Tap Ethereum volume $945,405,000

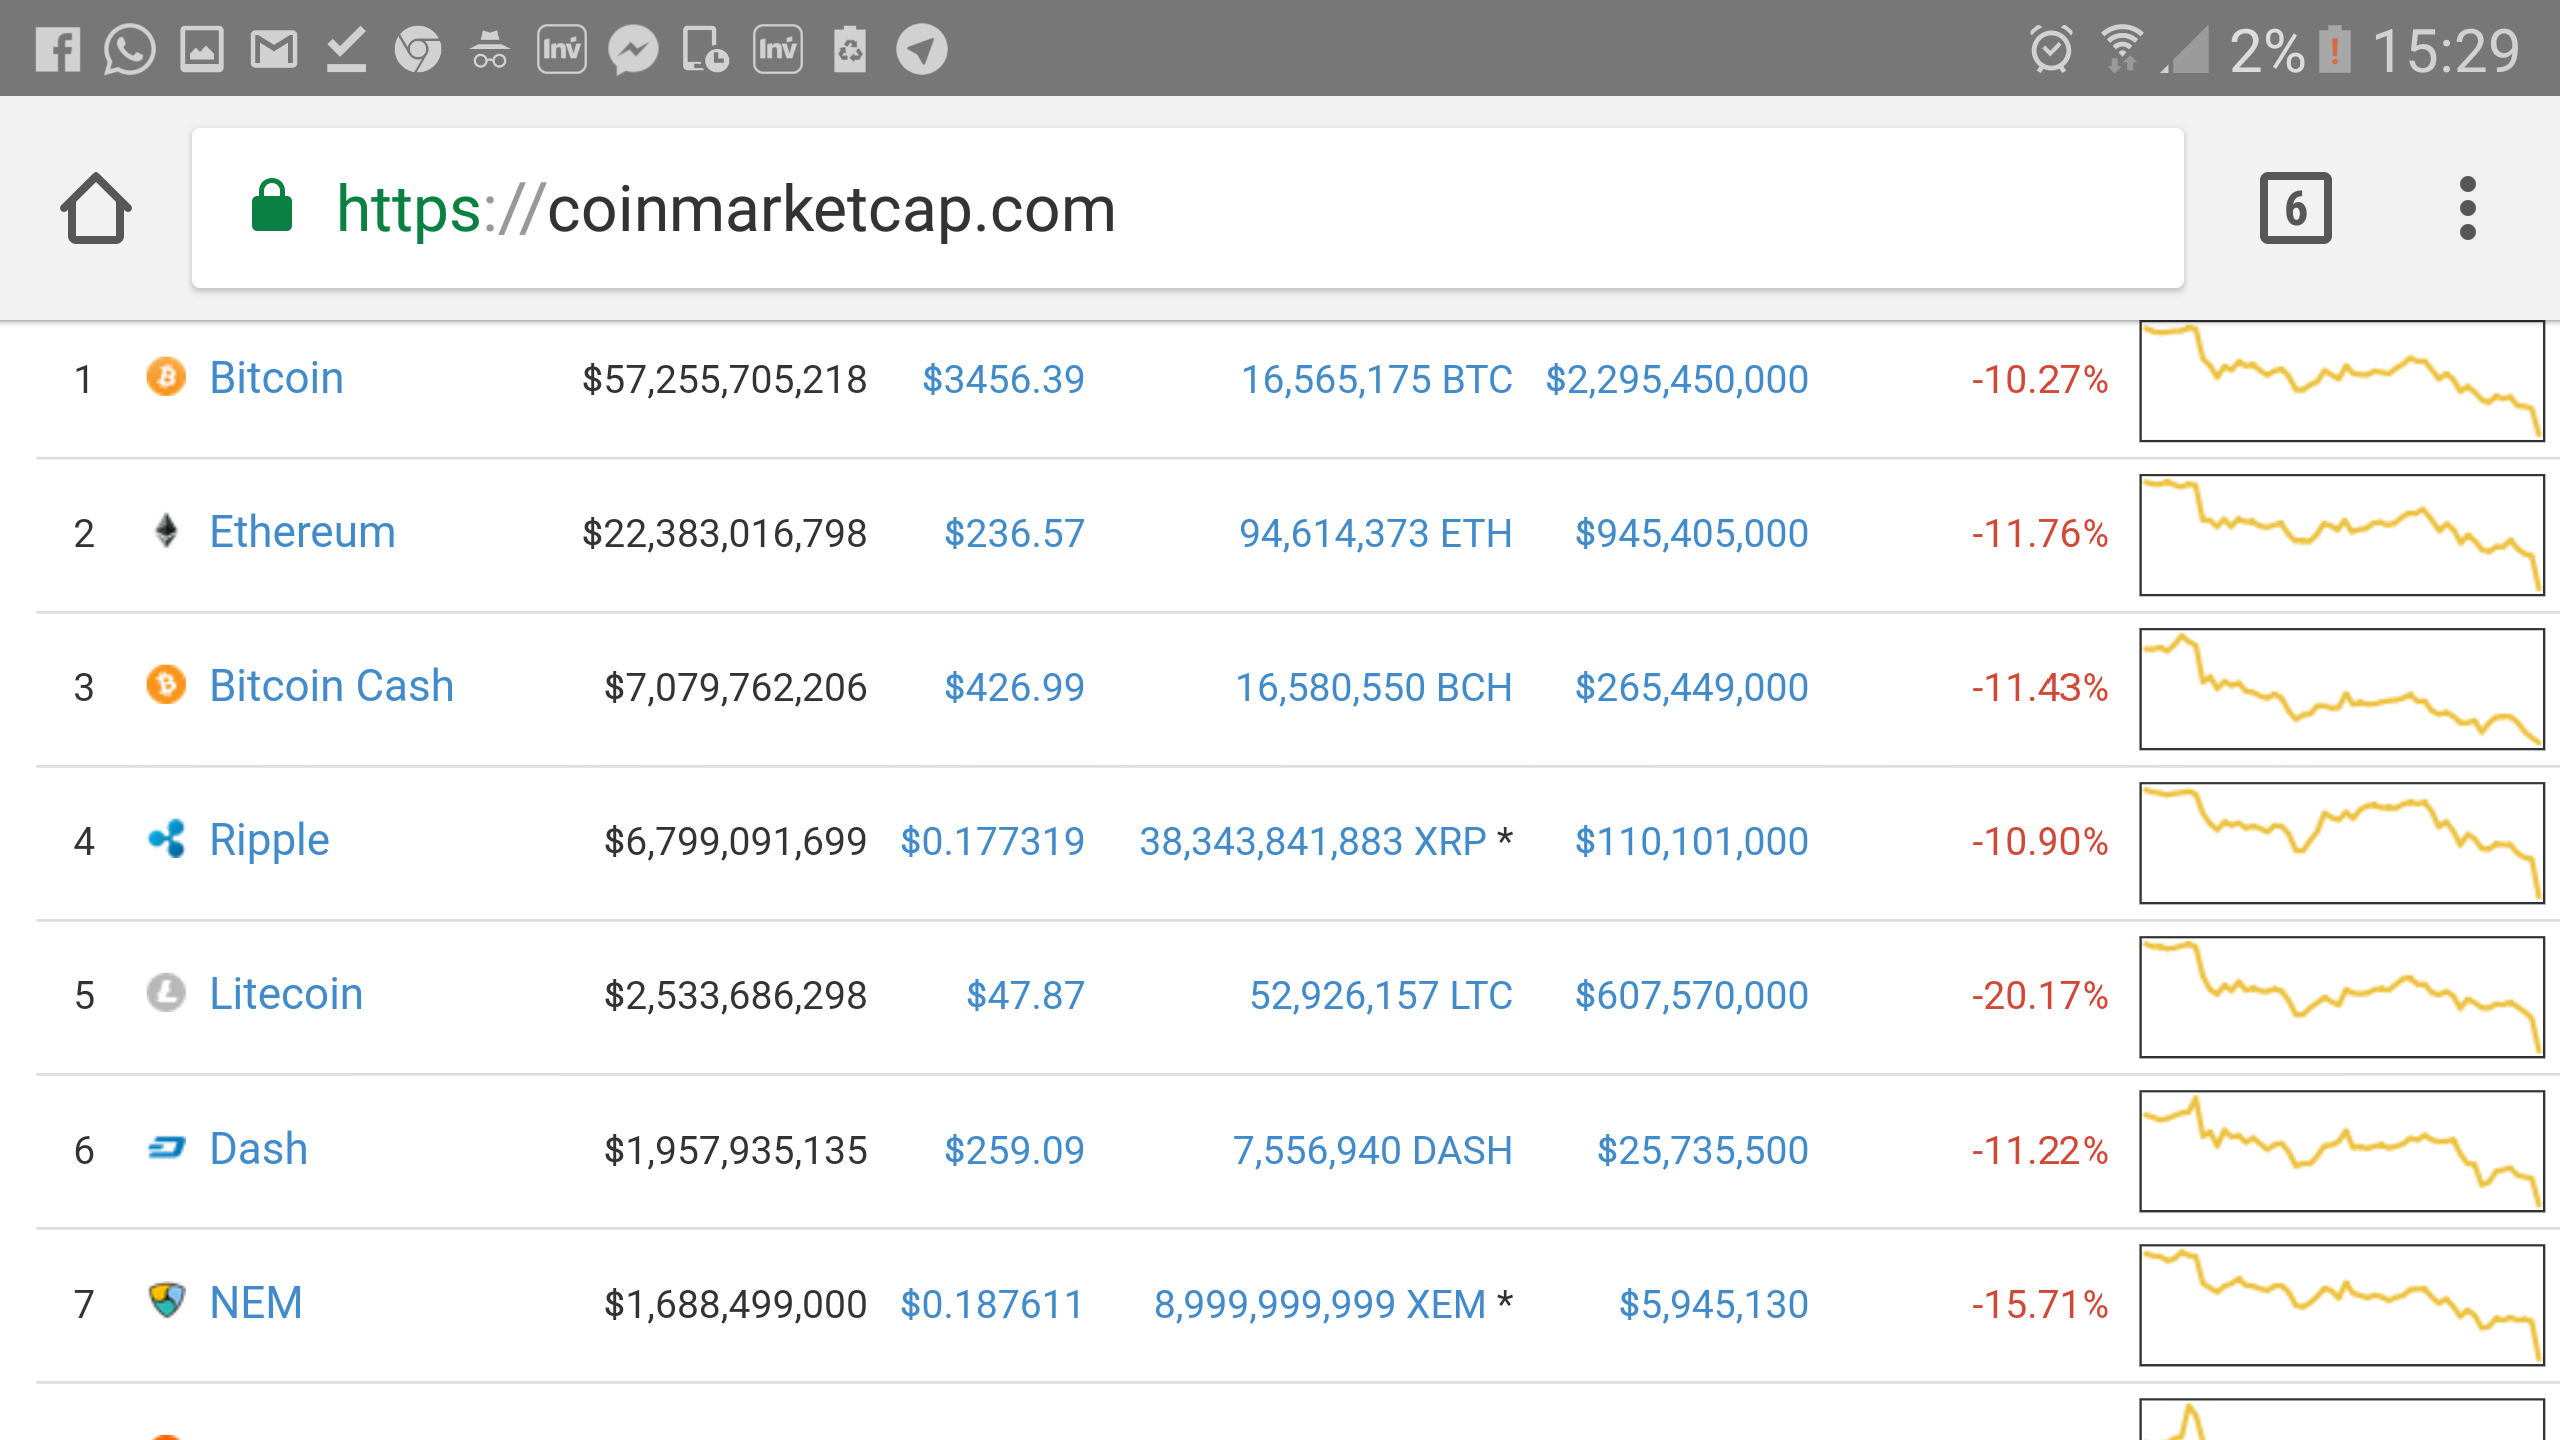point(1692,533)
